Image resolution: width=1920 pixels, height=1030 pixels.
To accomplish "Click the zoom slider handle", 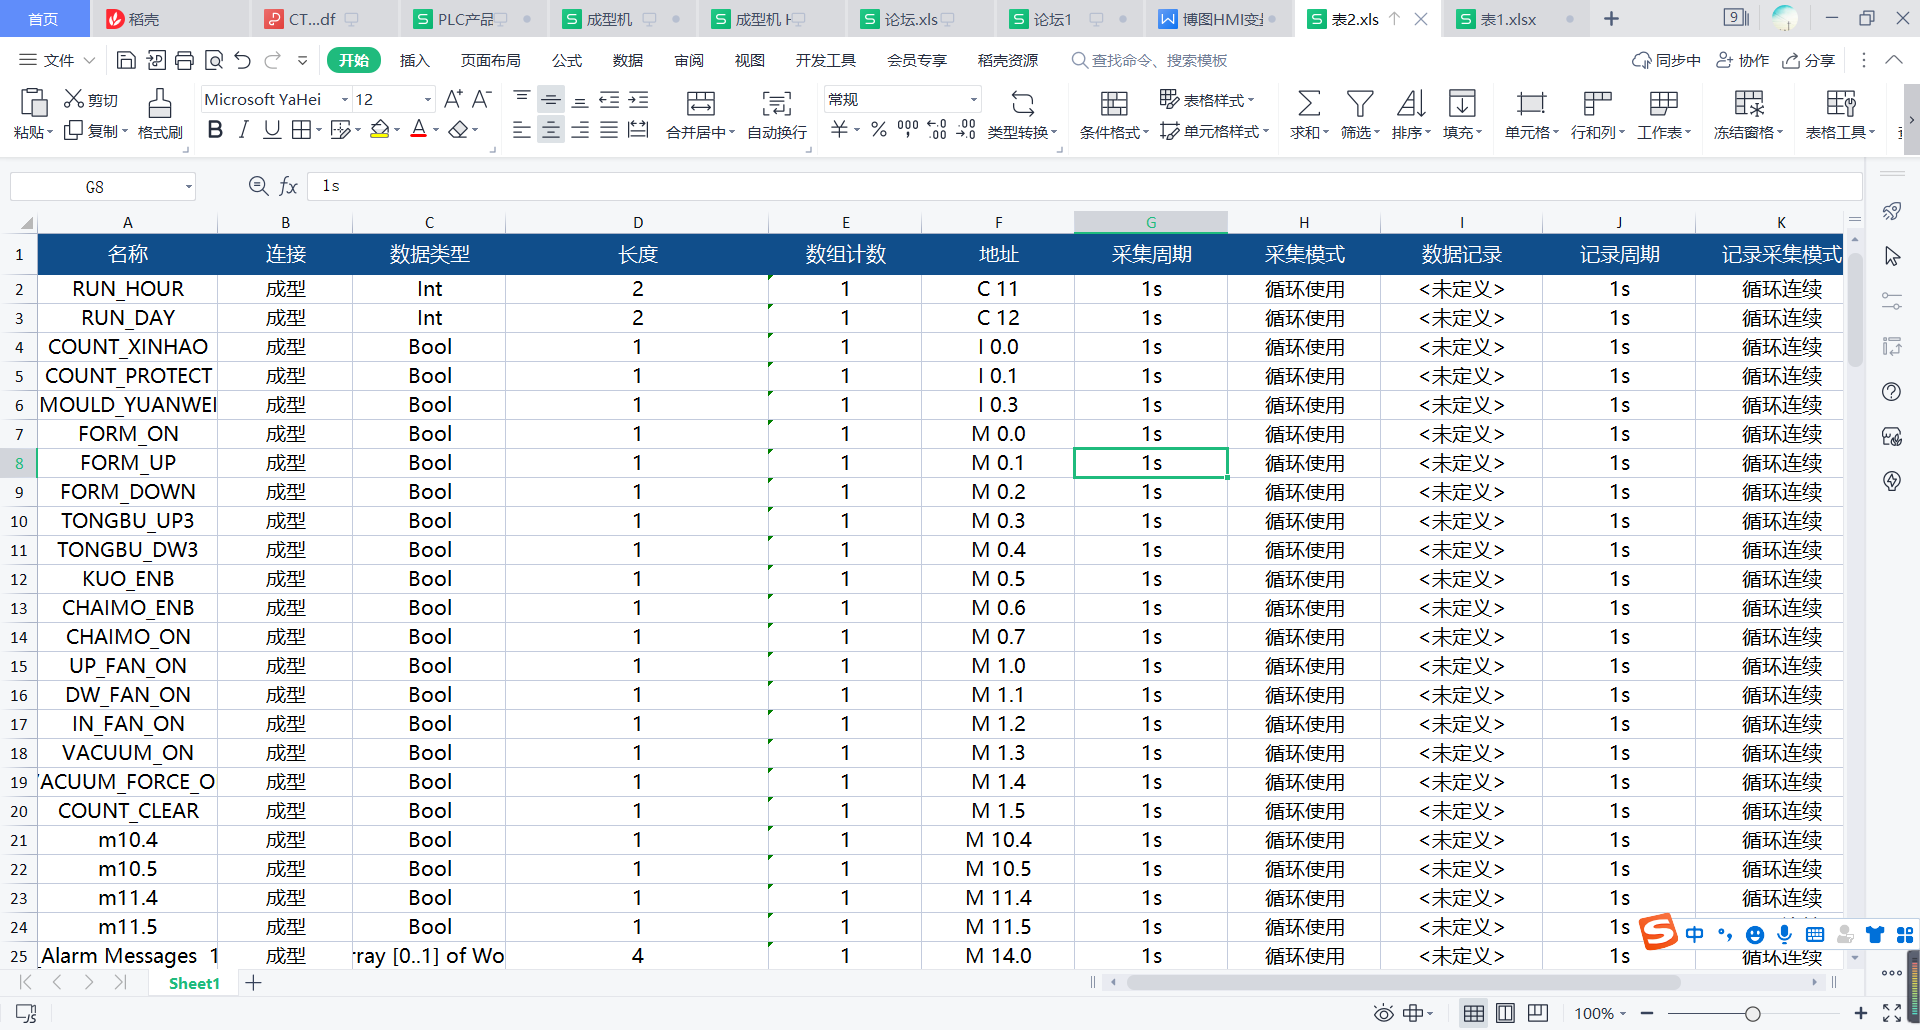I will click(1753, 1013).
